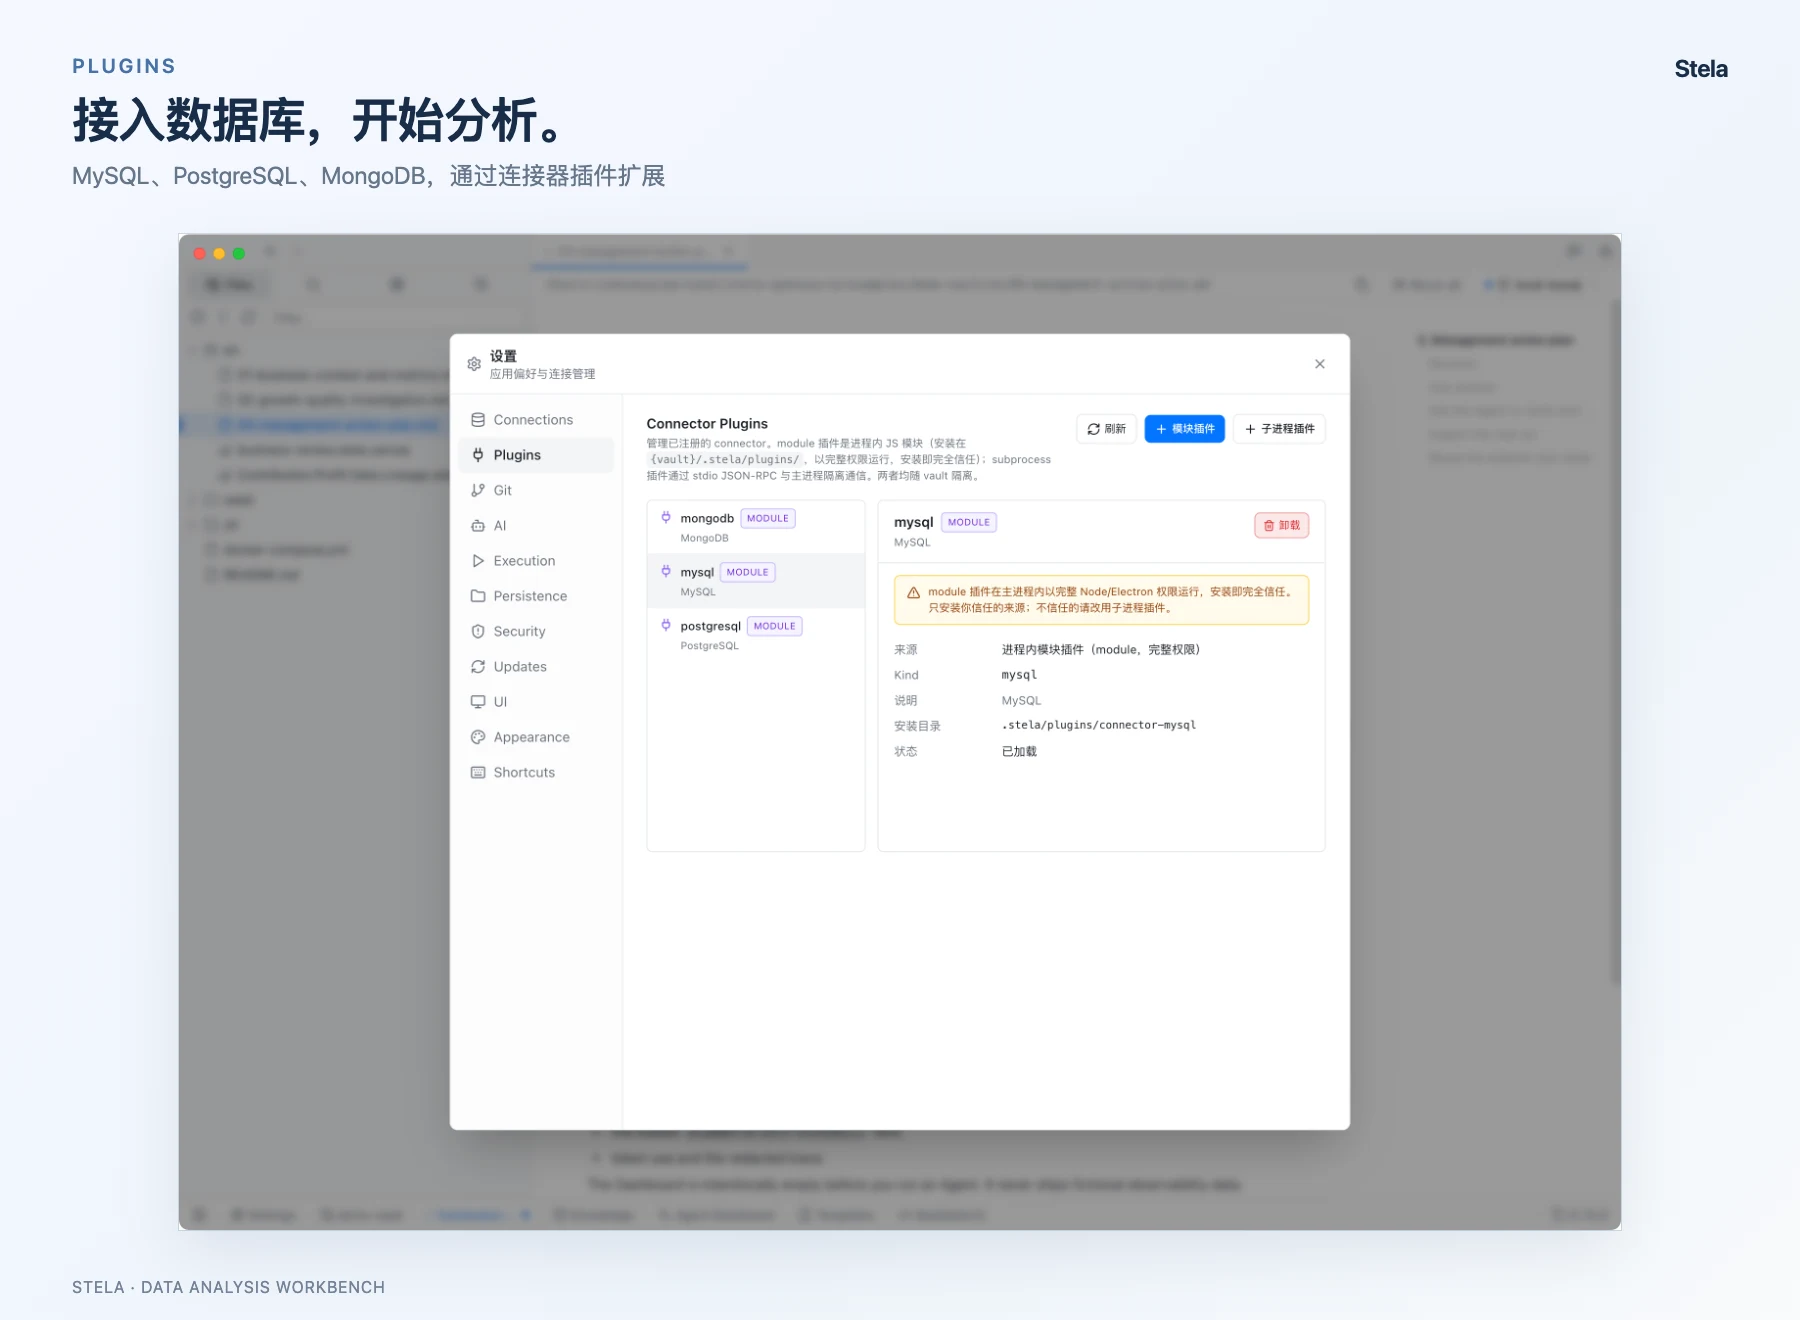1800x1320 pixels.
Task: Go to Execution settings
Action: coord(536,561)
